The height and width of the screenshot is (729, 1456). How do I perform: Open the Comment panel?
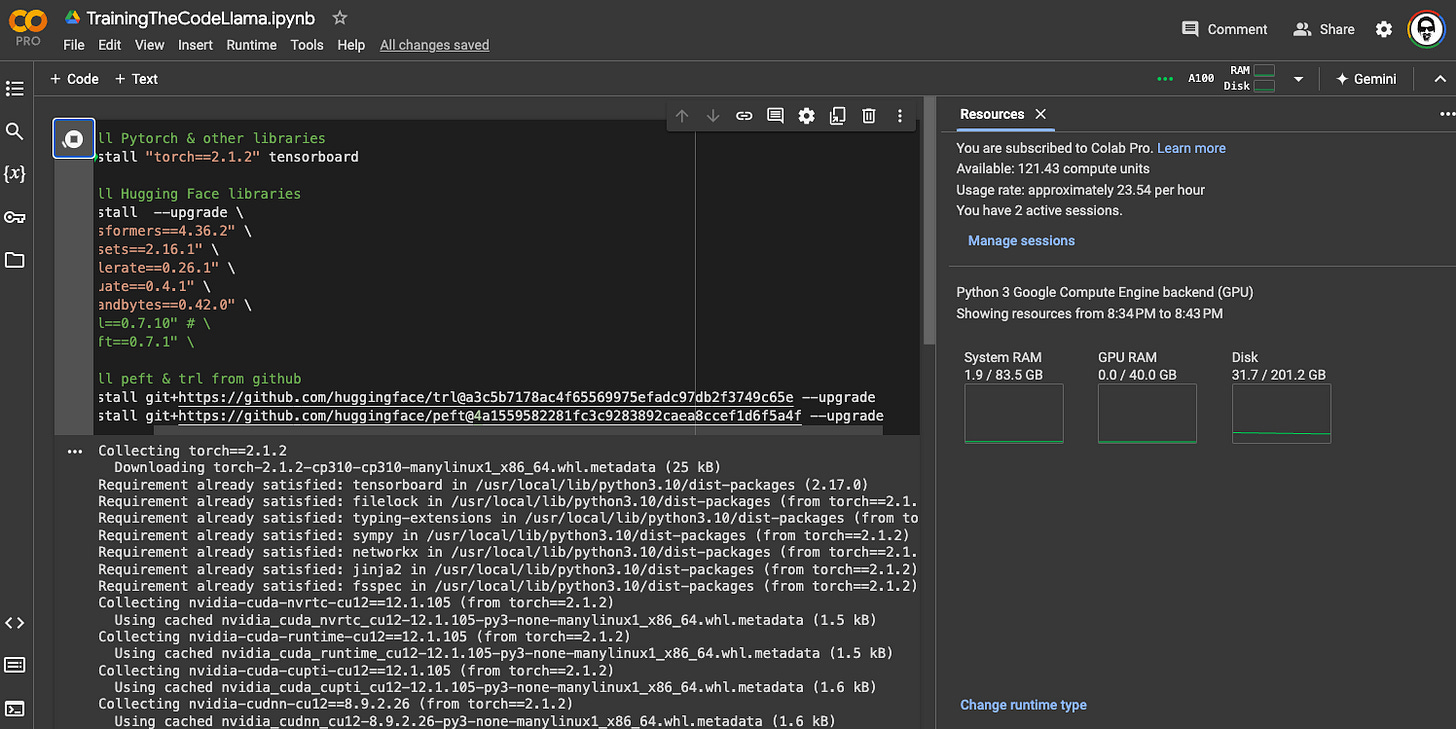click(1224, 29)
